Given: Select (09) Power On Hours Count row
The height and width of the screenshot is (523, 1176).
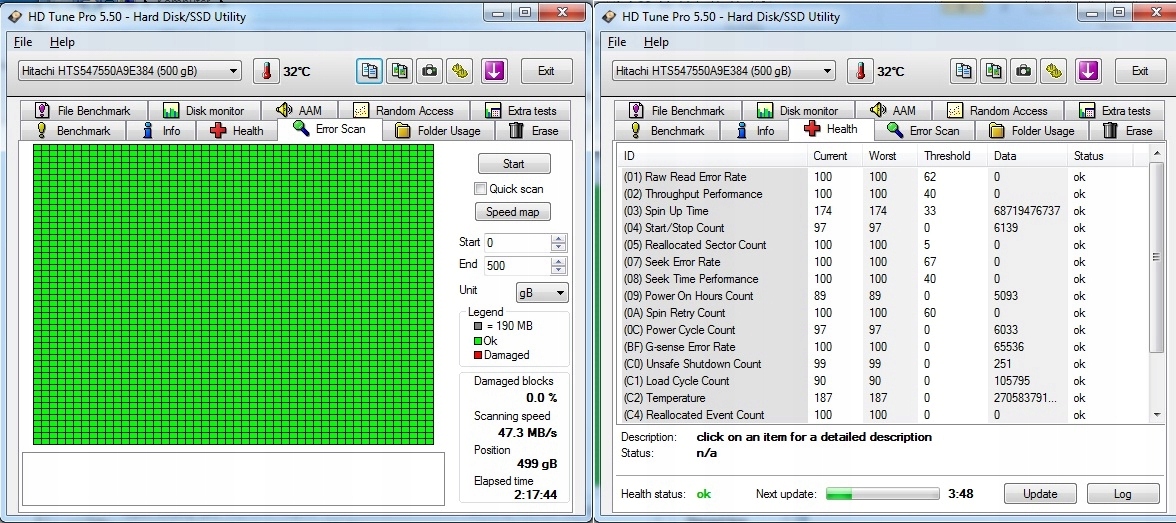Looking at the screenshot, I should click(883, 296).
